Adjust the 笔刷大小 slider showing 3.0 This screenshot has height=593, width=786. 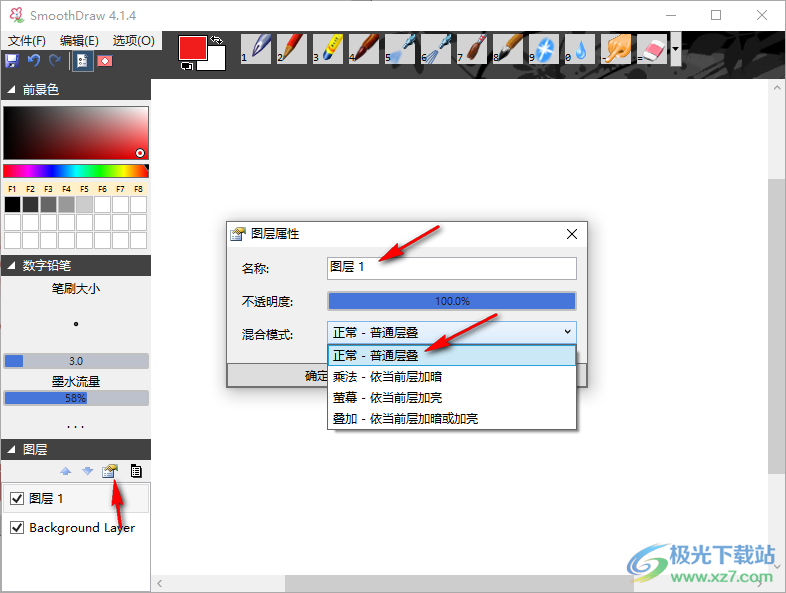point(76,361)
